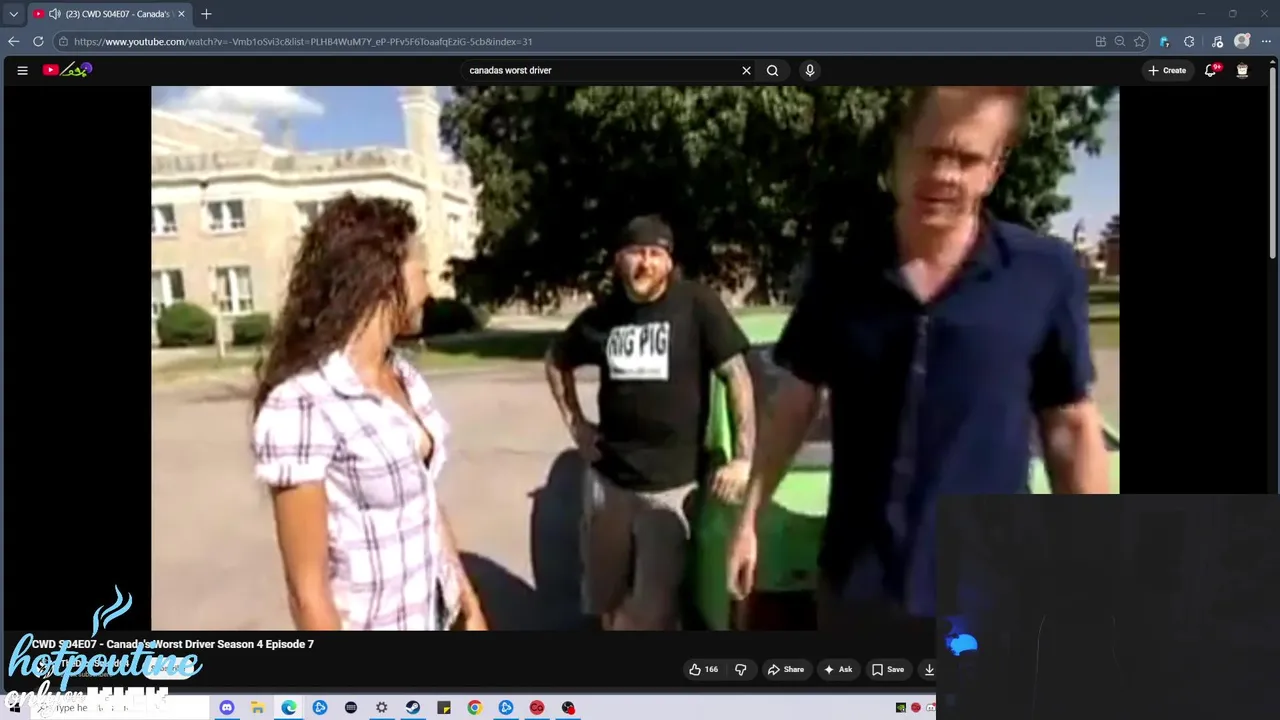1280x720 pixels.
Task: Open a new browser tab
Action: coord(206,14)
